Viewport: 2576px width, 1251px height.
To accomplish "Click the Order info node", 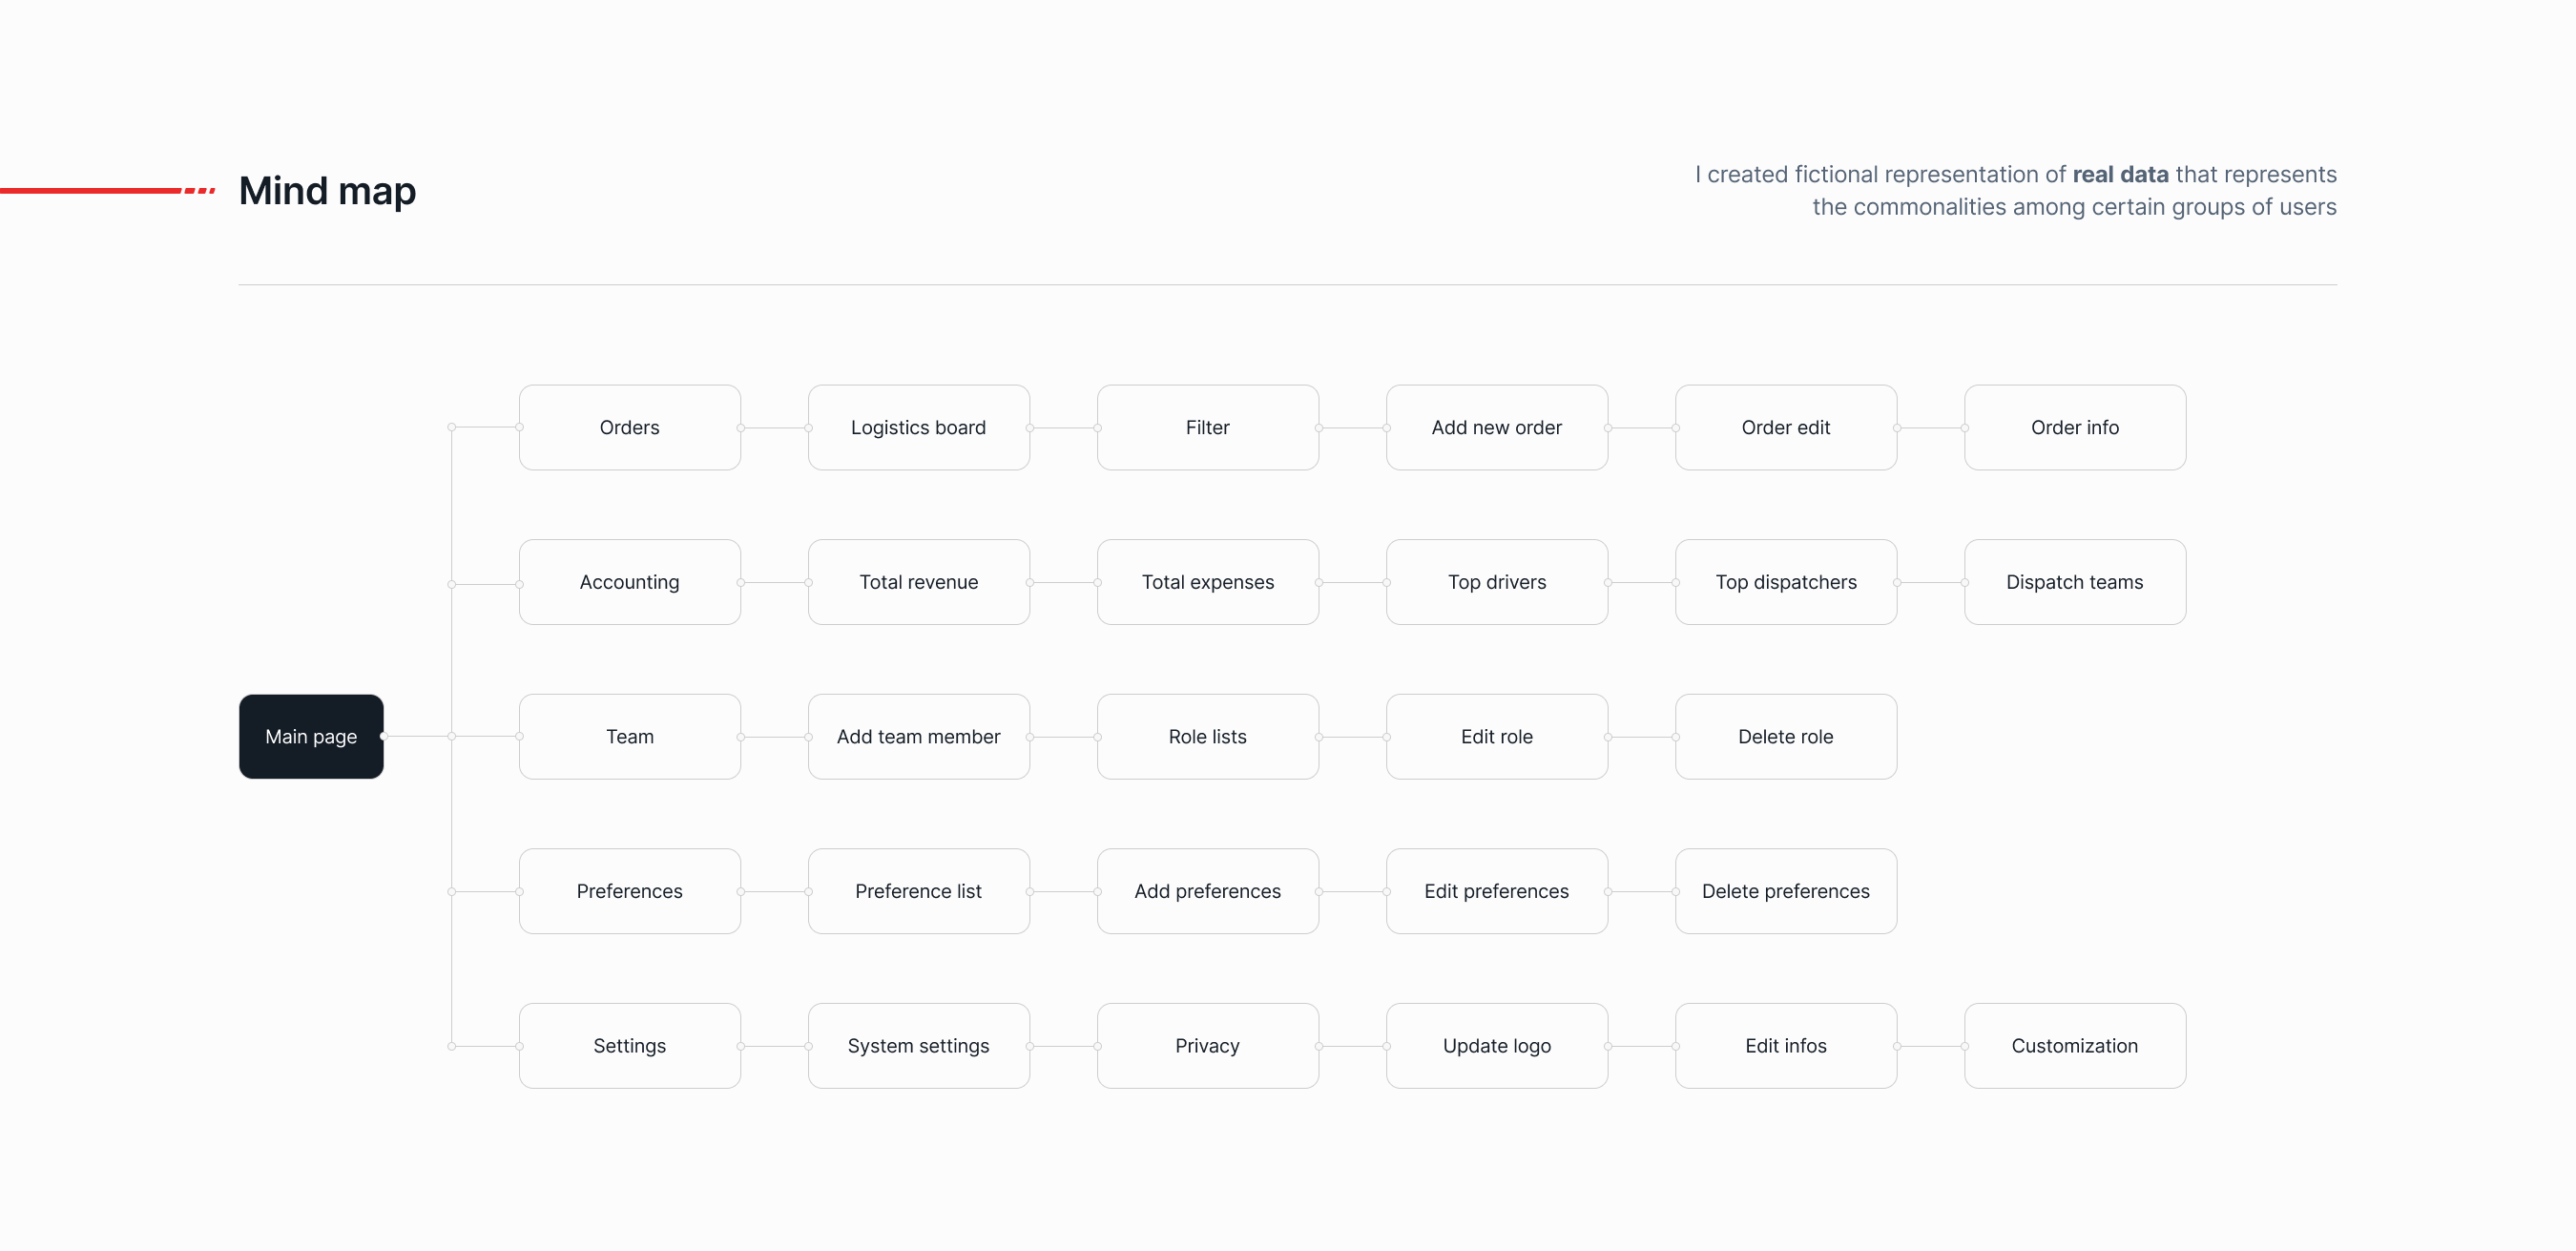I will (2074, 427).
